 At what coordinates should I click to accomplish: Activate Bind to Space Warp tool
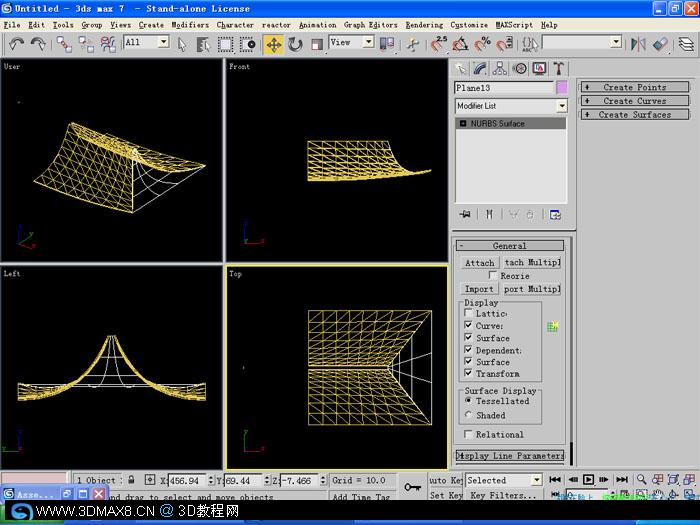coord(108,44)
